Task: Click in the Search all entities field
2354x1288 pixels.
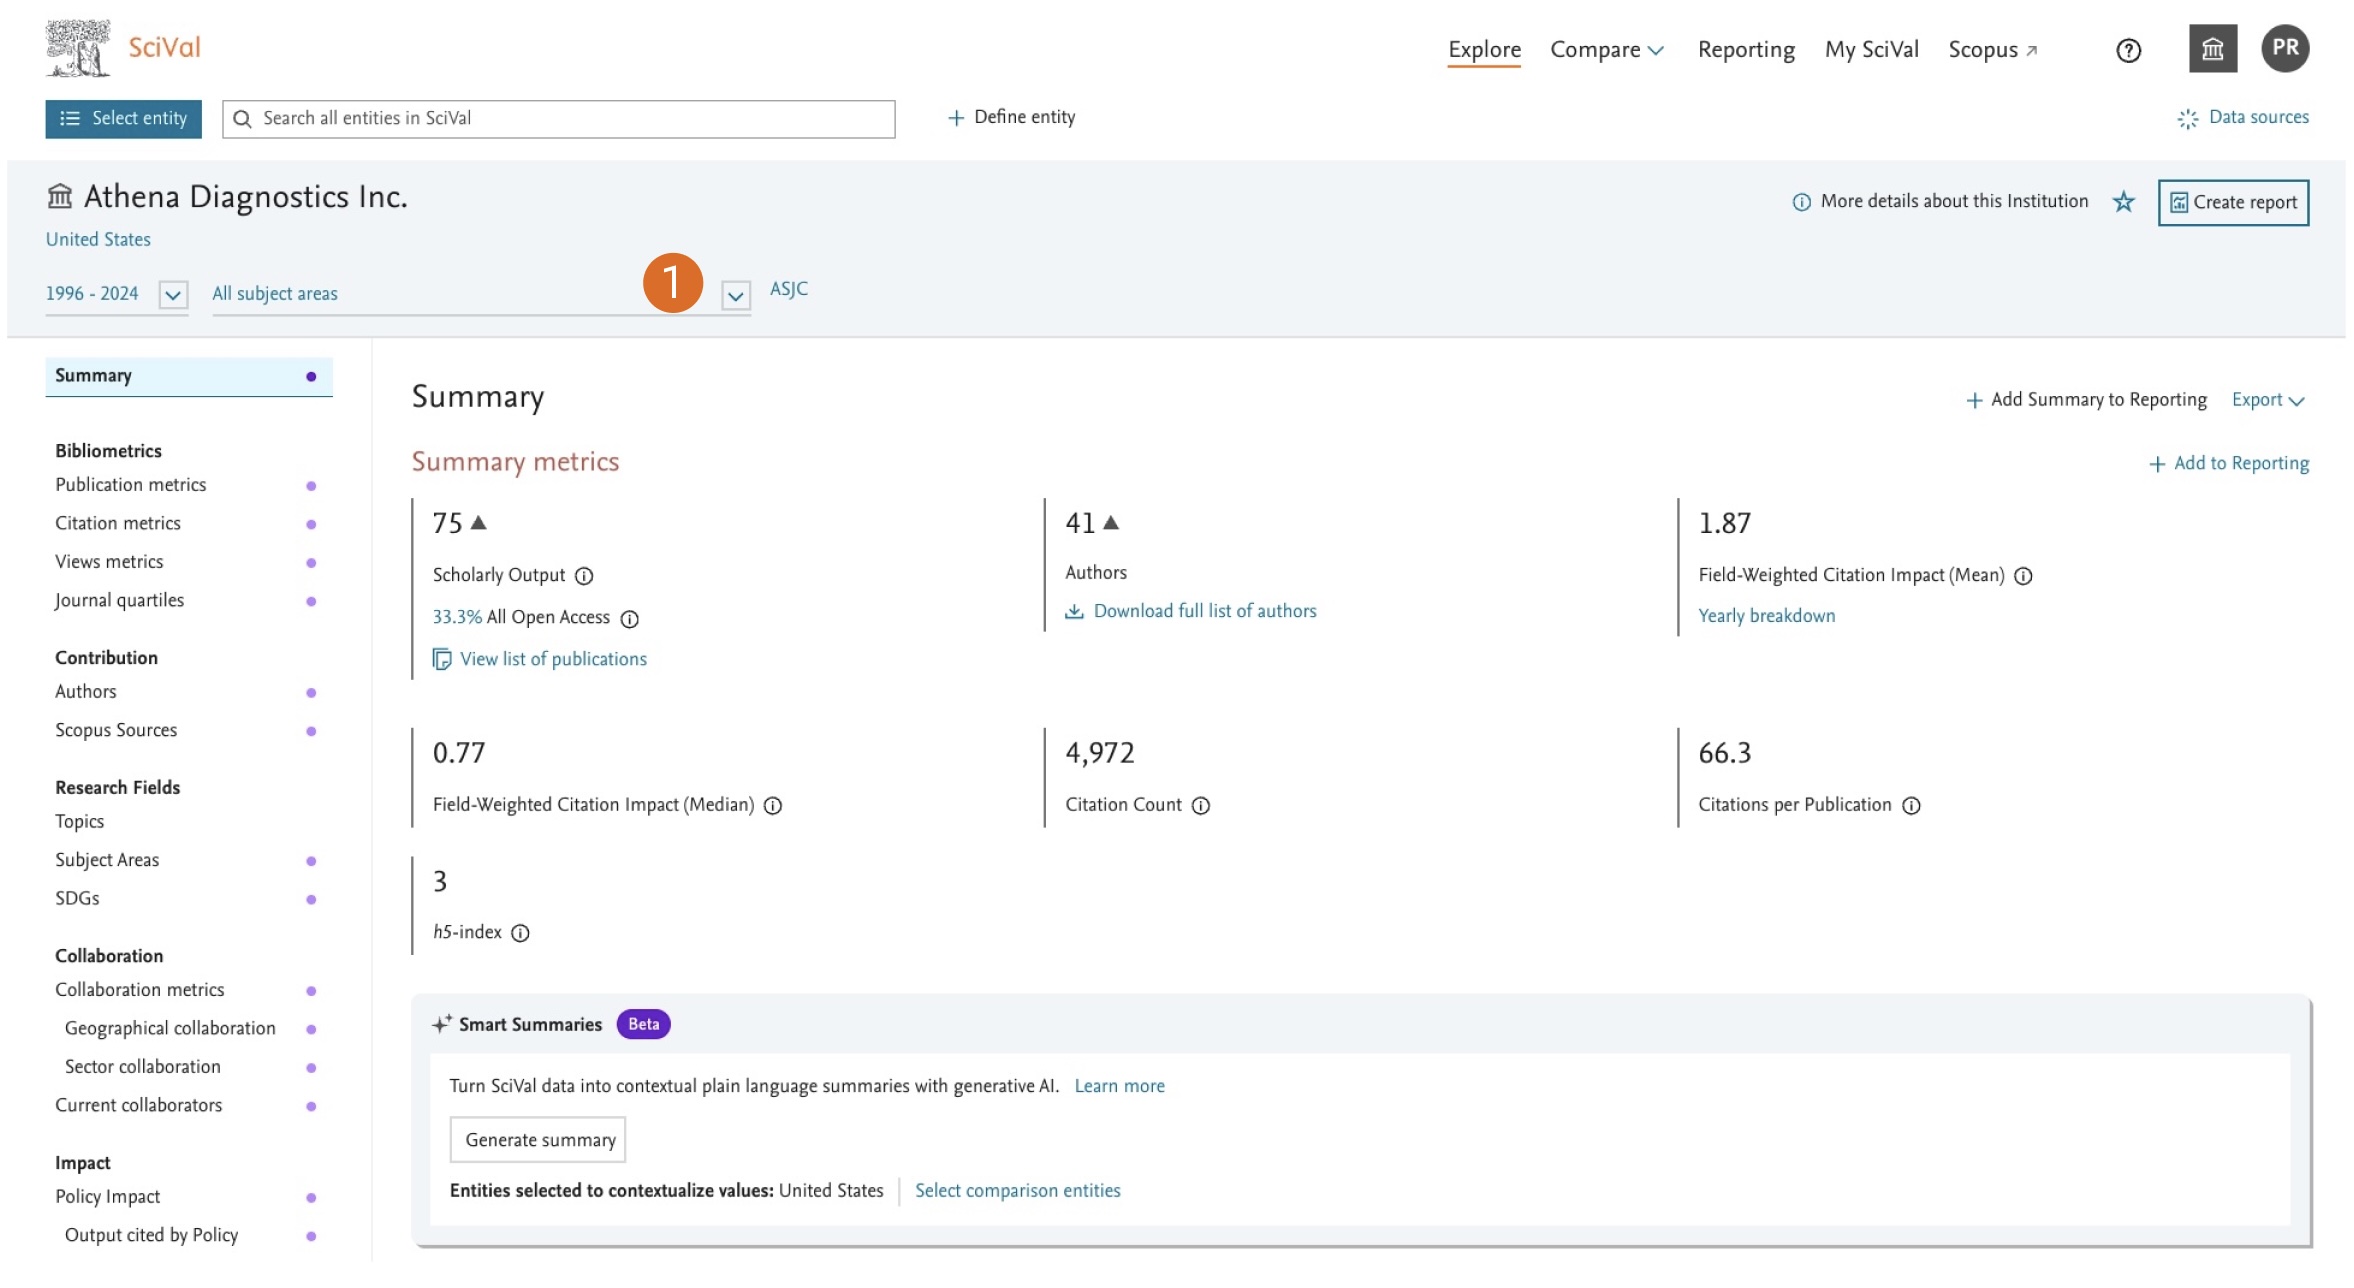Action: click(x=558, y=119)
